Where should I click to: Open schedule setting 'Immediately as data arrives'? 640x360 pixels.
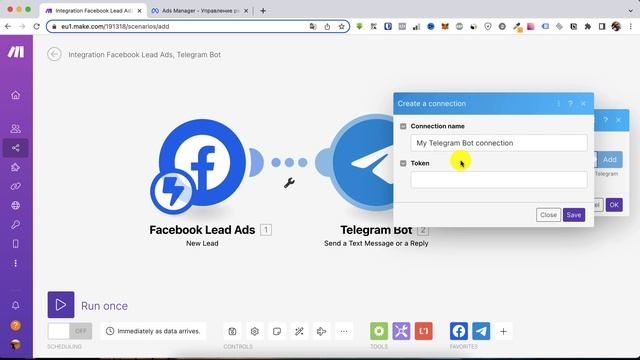point(153,331)
